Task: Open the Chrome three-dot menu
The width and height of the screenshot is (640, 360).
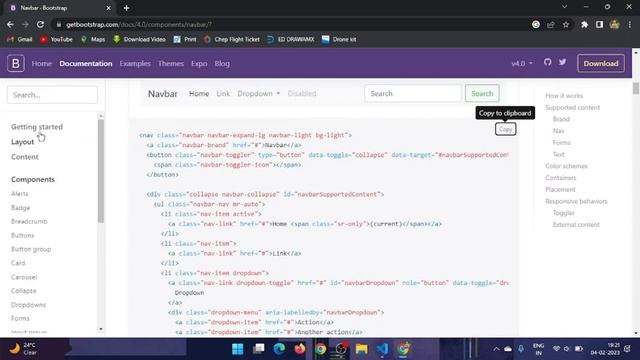Action: coord(629,24)
